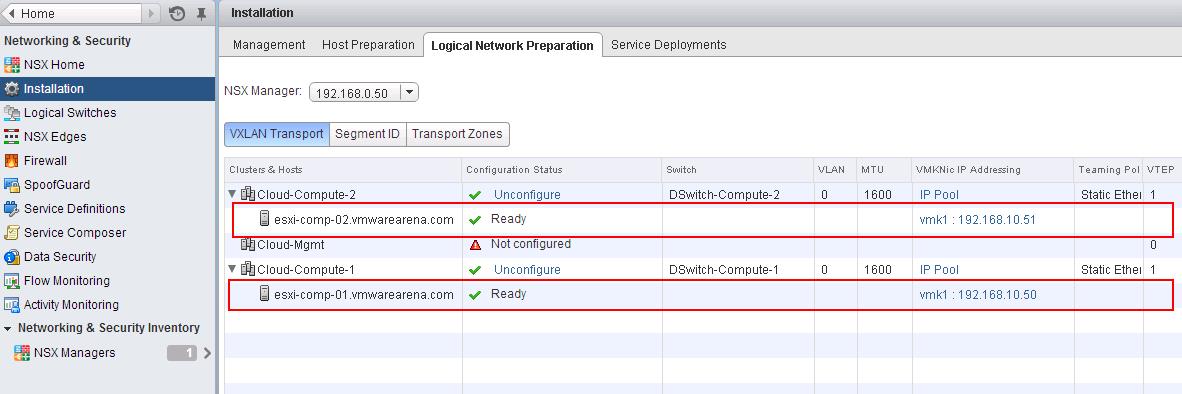
Task: Open the Firewall flame icon
Action: [12, 160]
